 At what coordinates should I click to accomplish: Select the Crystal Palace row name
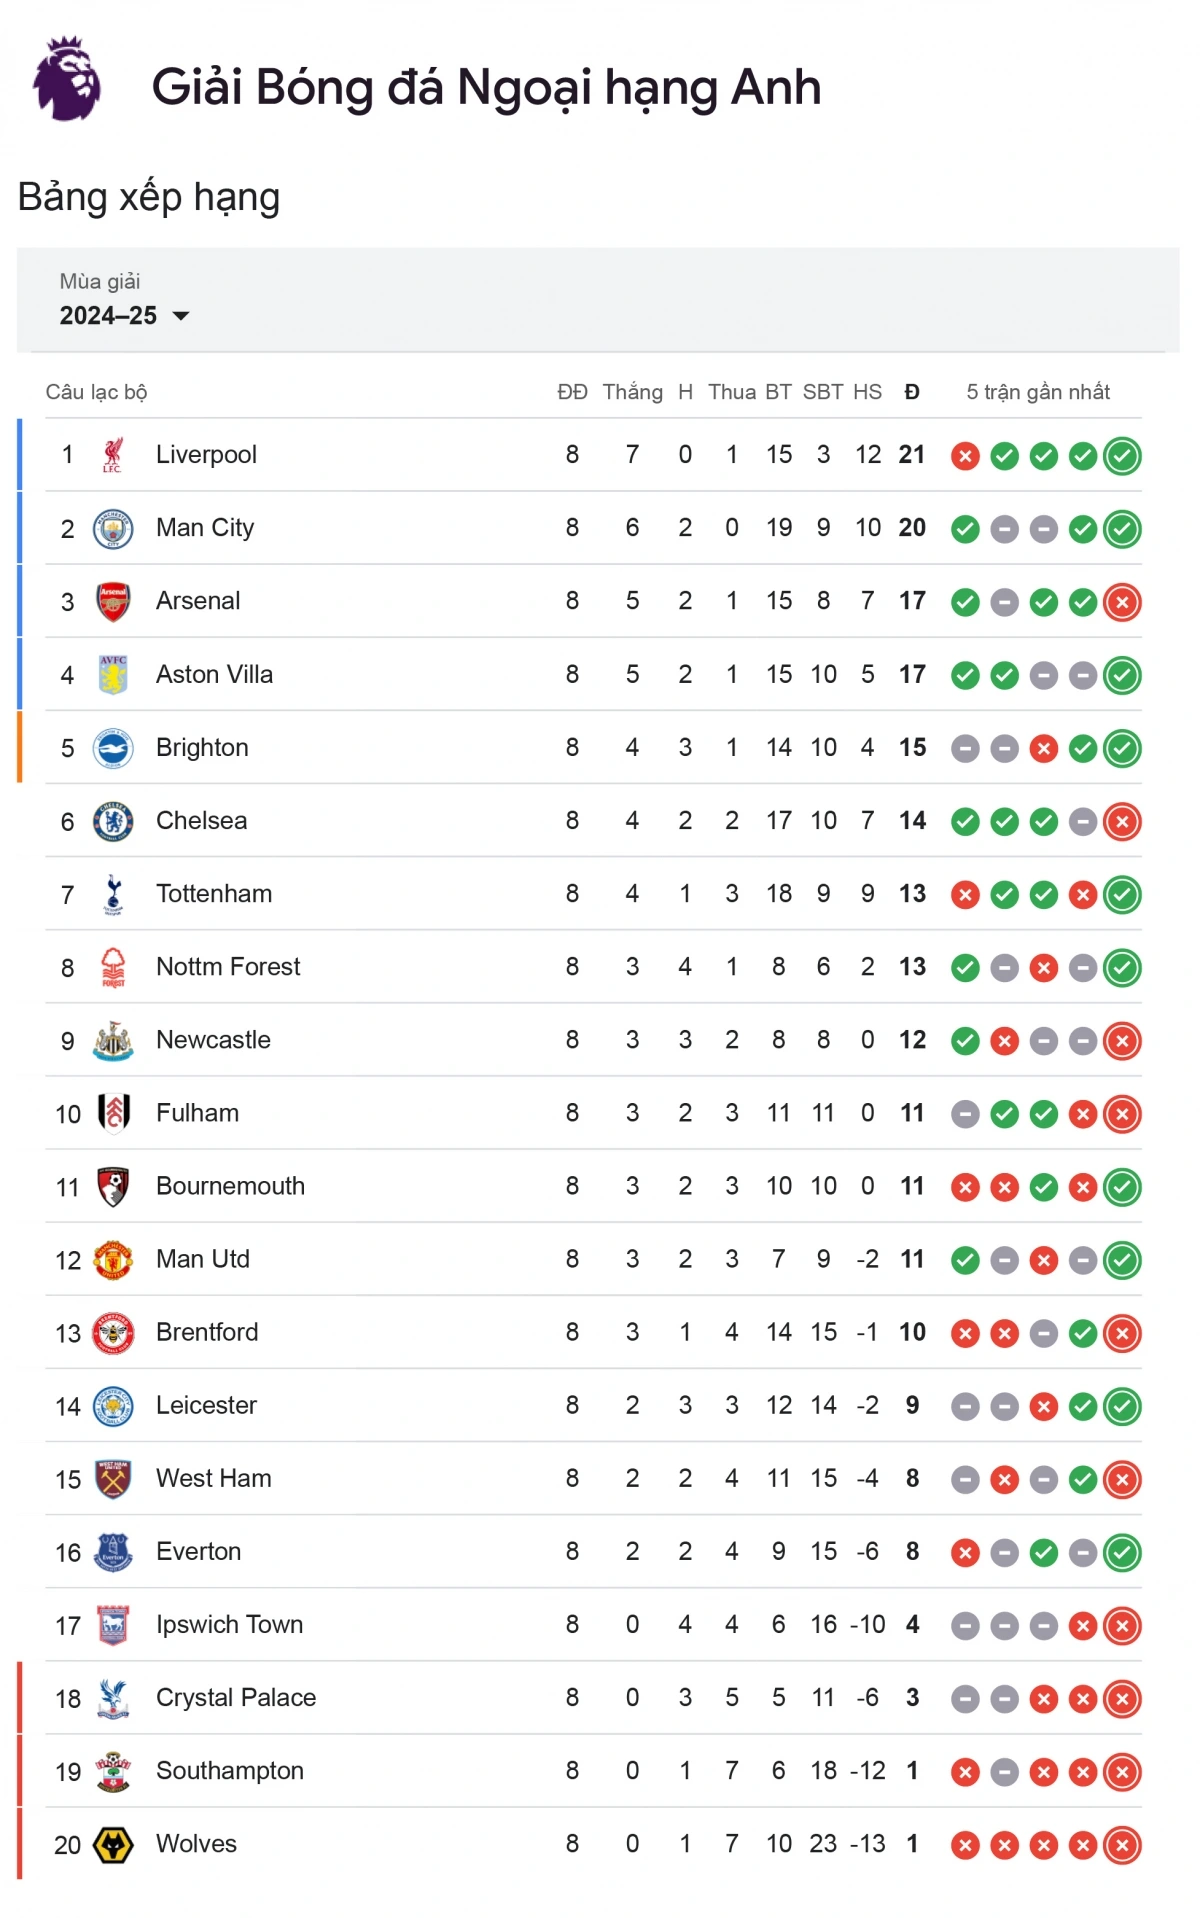coord(236,1698)
